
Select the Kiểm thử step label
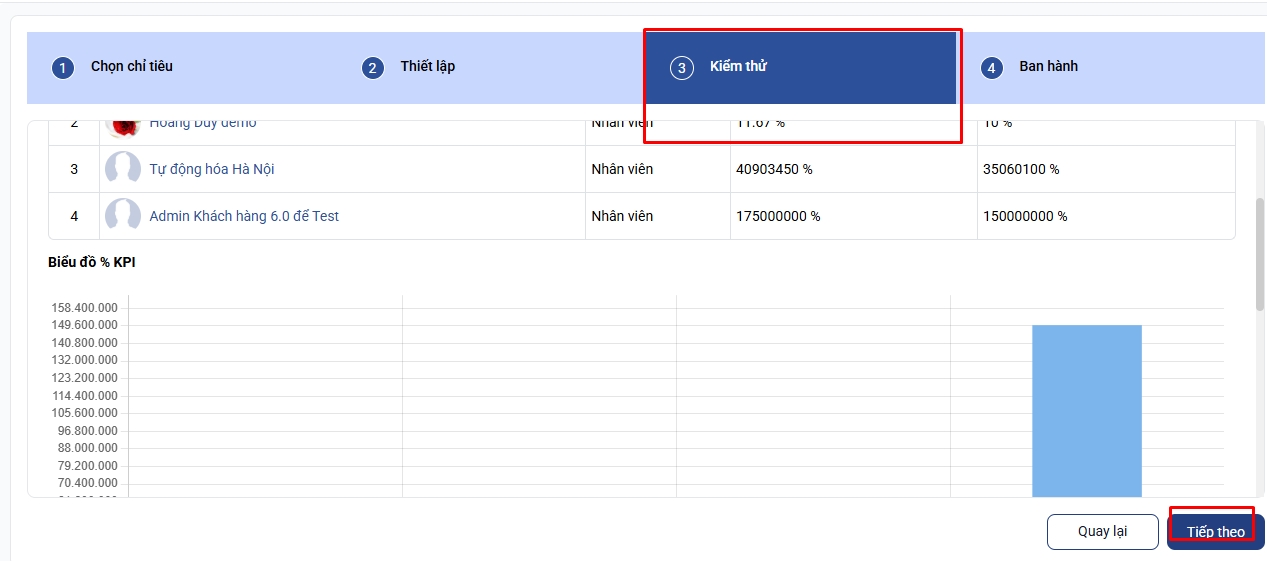pyautogui.click(x=738, y=66)
